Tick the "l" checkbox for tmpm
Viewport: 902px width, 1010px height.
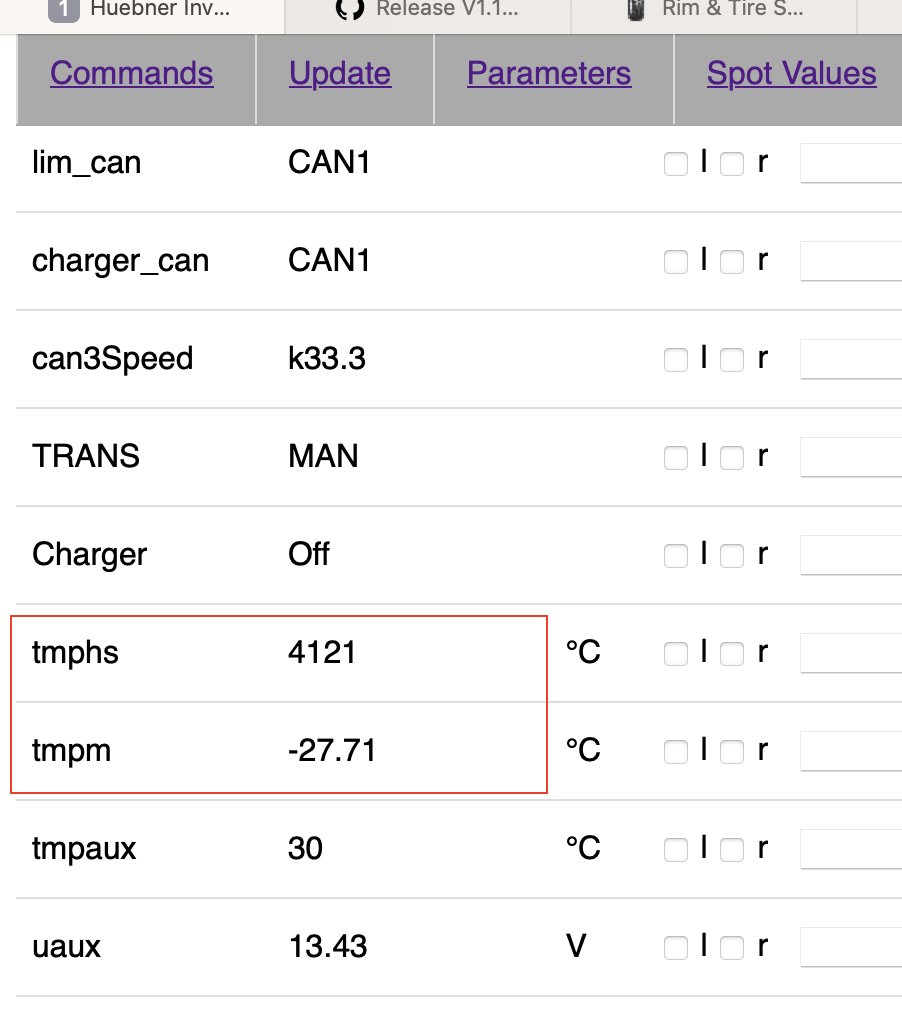coord(676,752)
